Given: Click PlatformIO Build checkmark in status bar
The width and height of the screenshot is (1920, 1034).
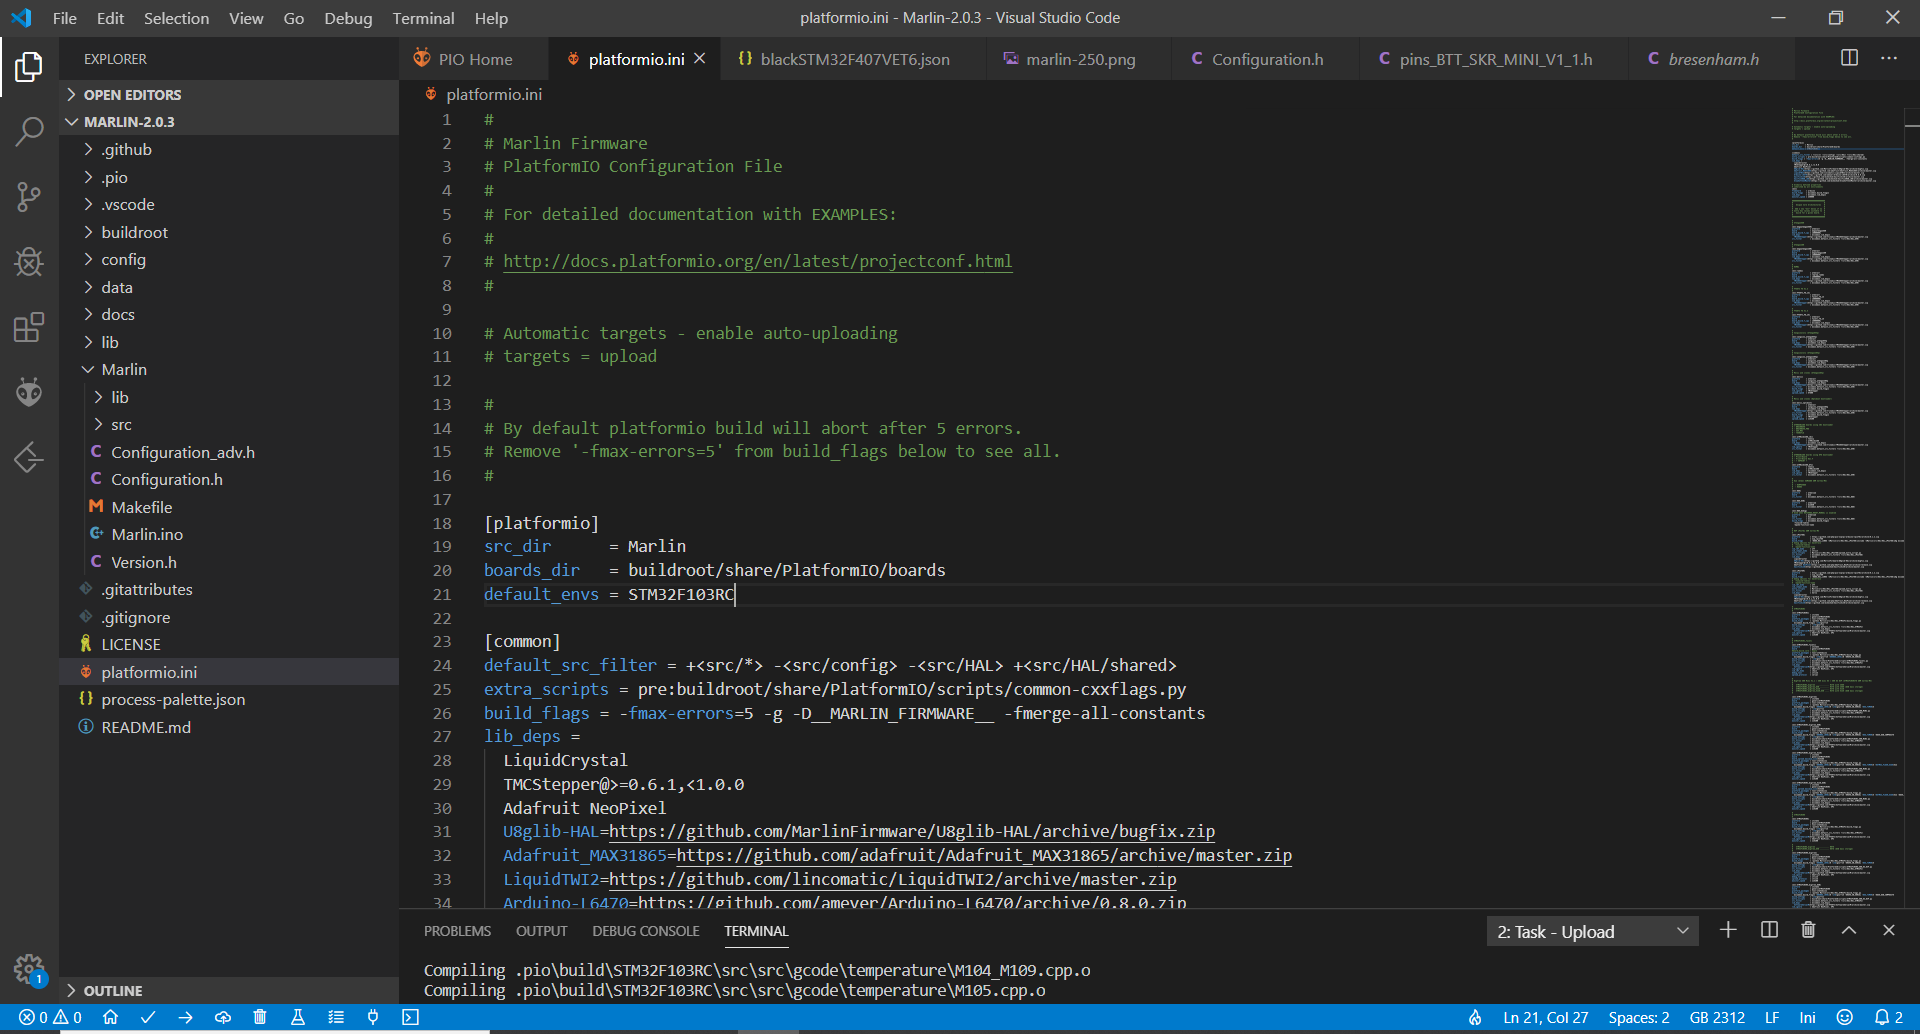Looking at the screenshot, I should (148, 1017).
